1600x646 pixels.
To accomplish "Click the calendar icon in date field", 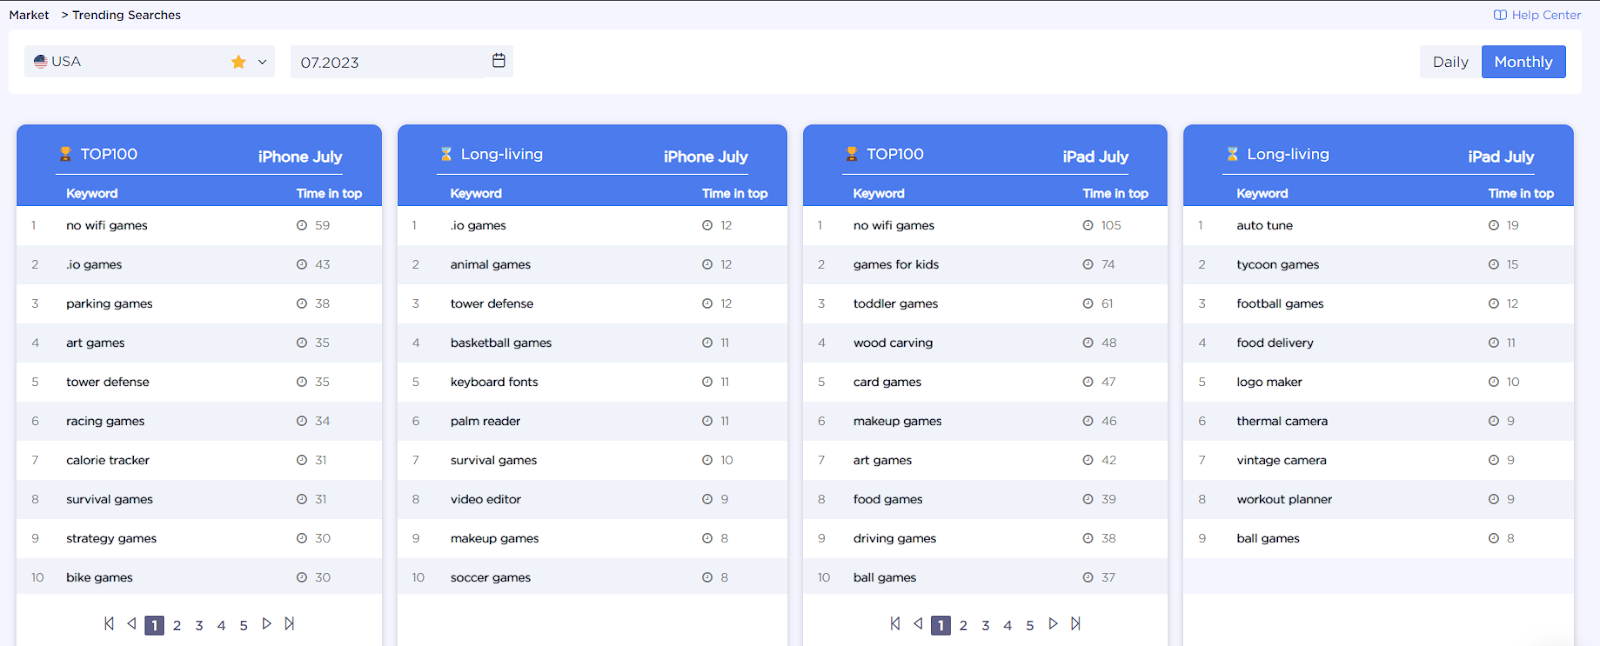I will tap(499, 61).
